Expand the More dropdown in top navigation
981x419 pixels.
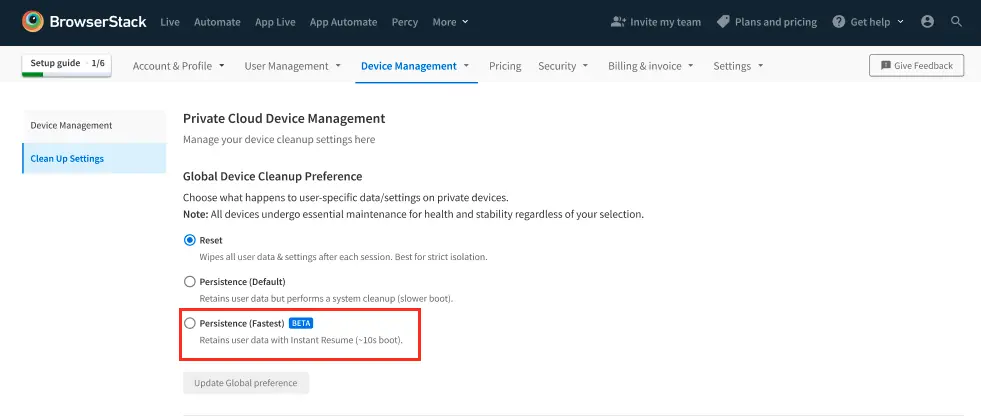pyautogui.click(x=450, y=22)
